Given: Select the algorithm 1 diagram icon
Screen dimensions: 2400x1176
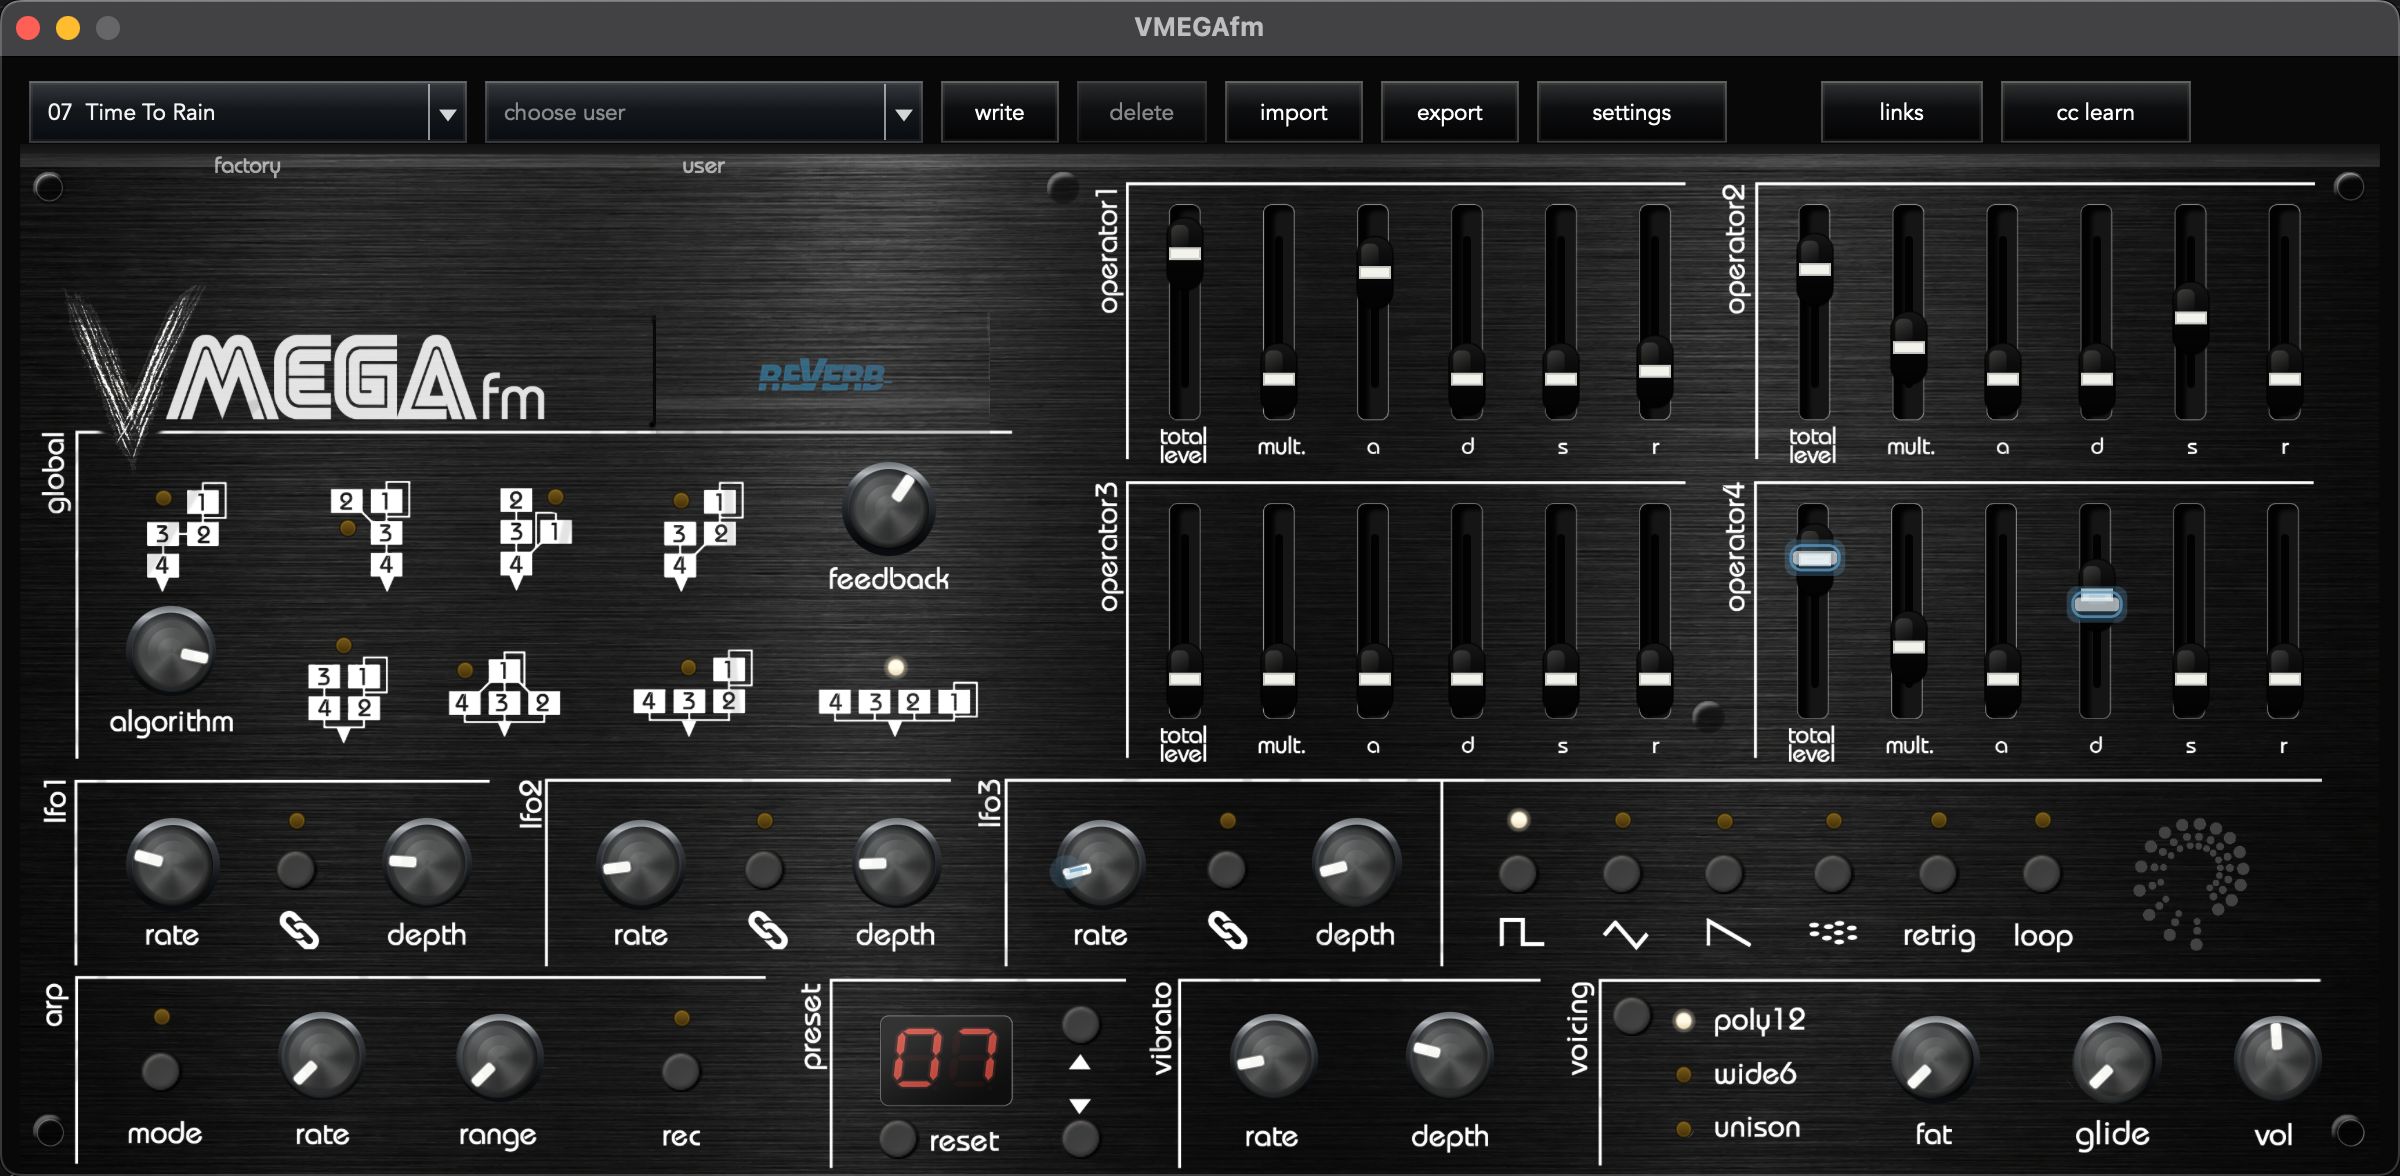Looking at the screenshot, I should click(185, 535).
